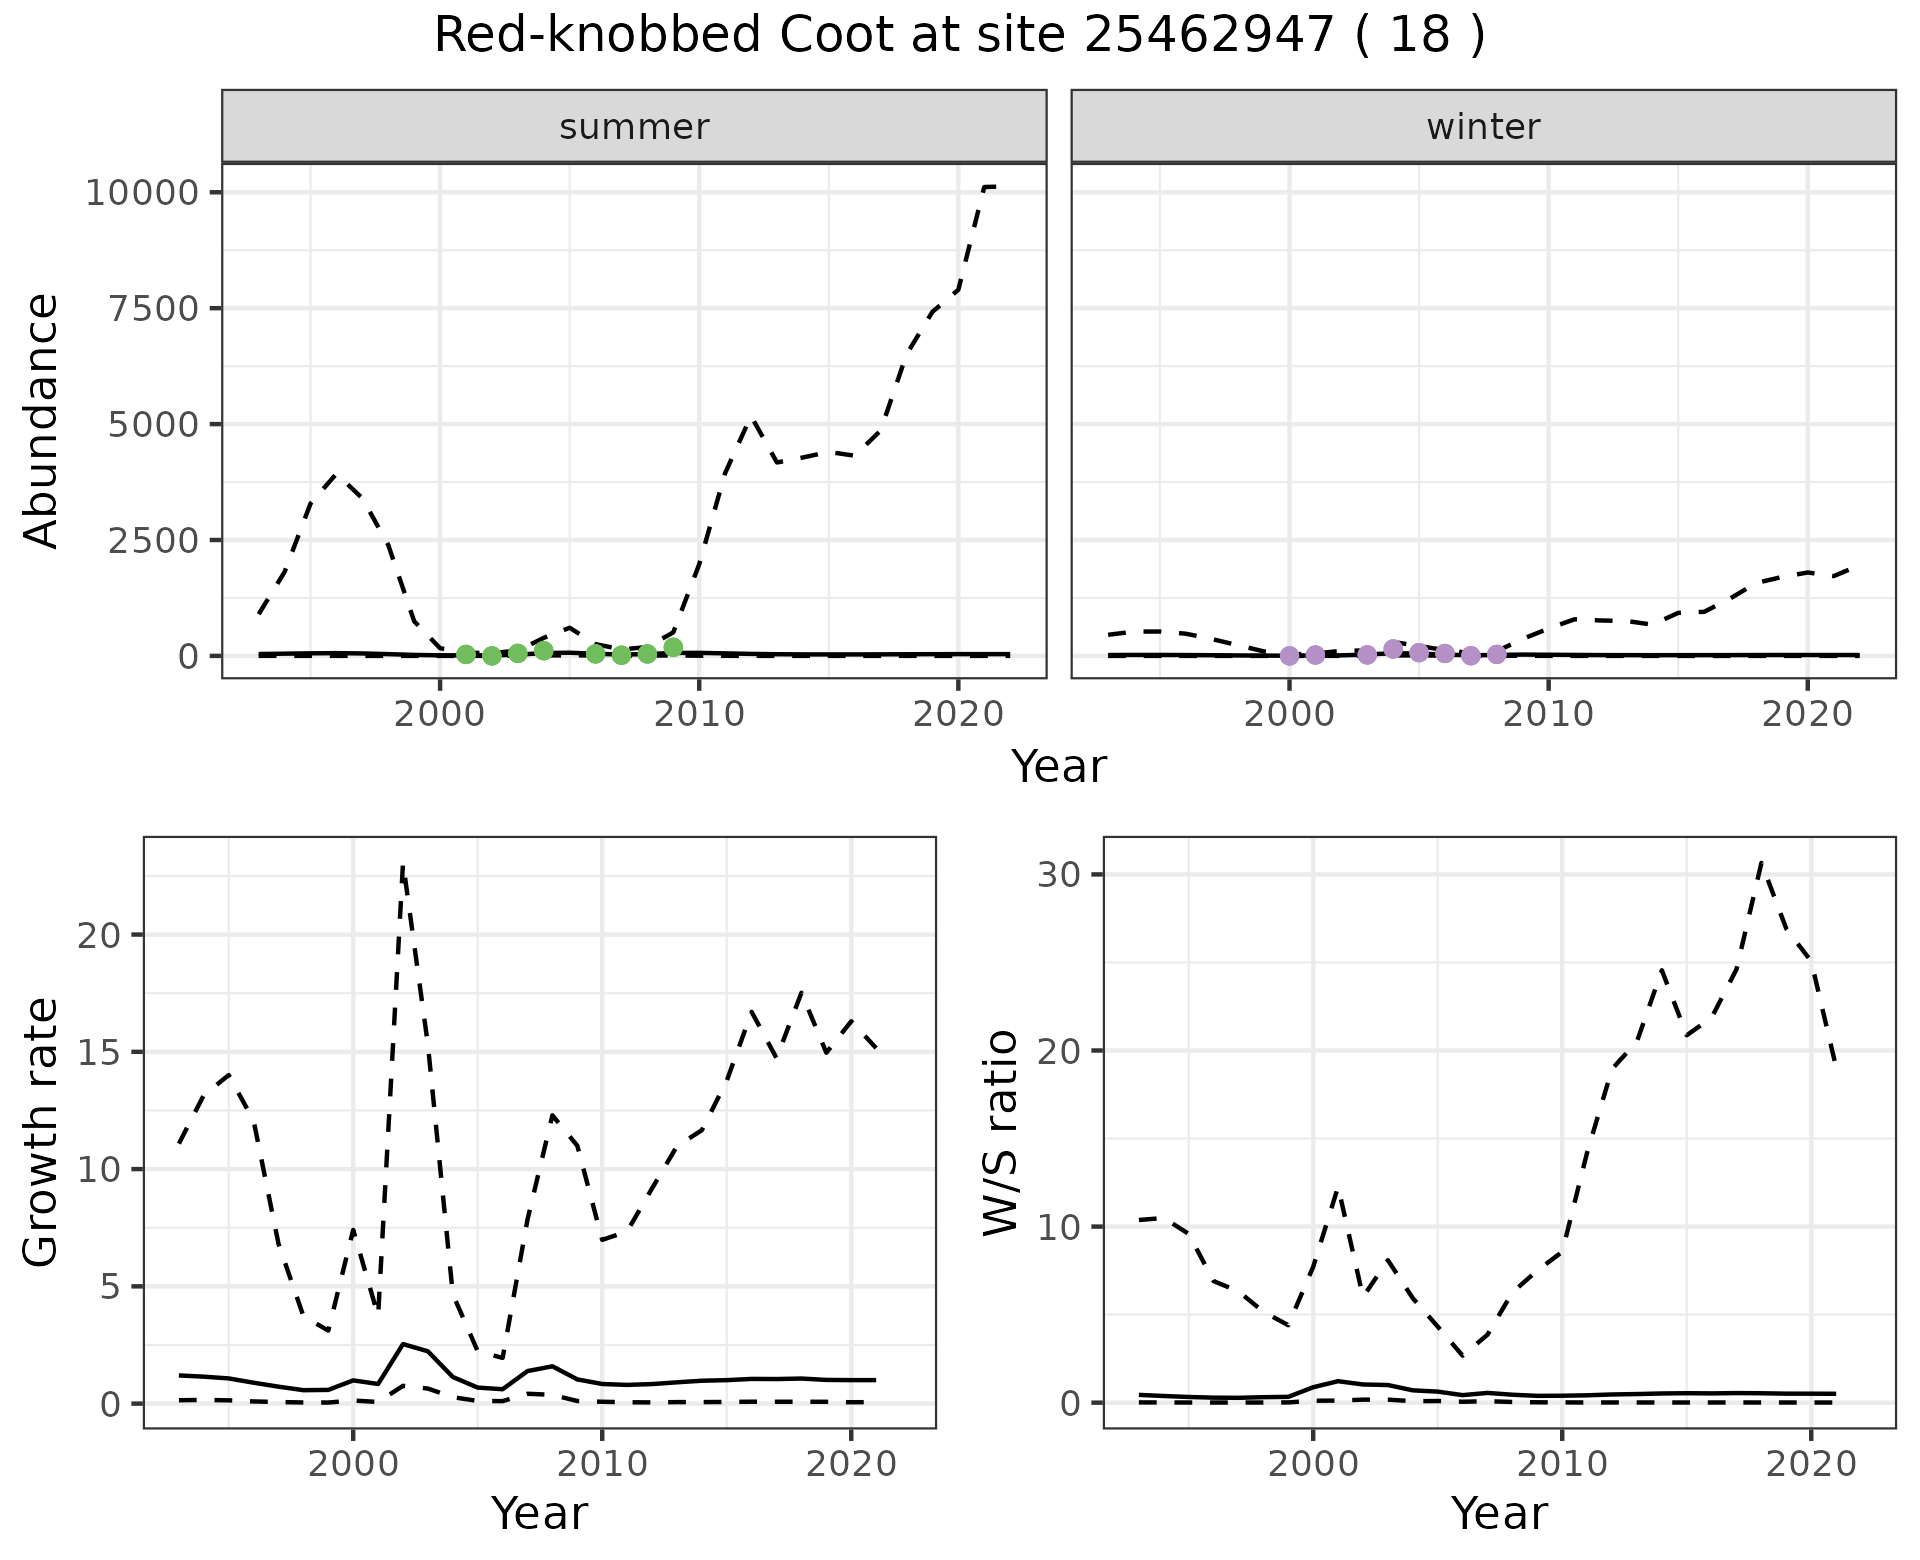The width and height of the screenshot is (1920, 1560).
Task: Click the Growth rate y-axis label
Action: [42, 1132]
